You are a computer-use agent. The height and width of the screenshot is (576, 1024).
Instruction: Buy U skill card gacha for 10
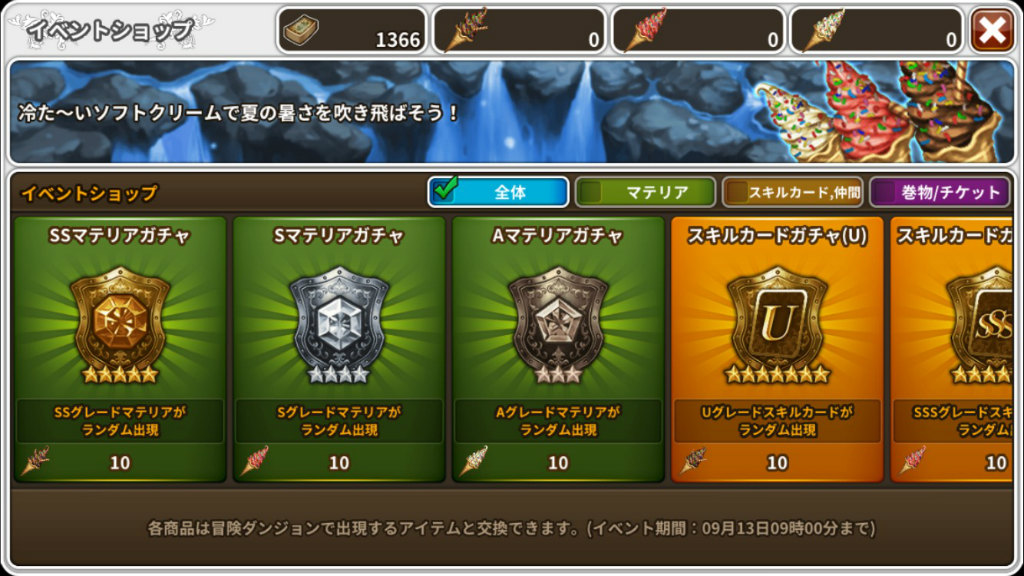pos(777,462)
